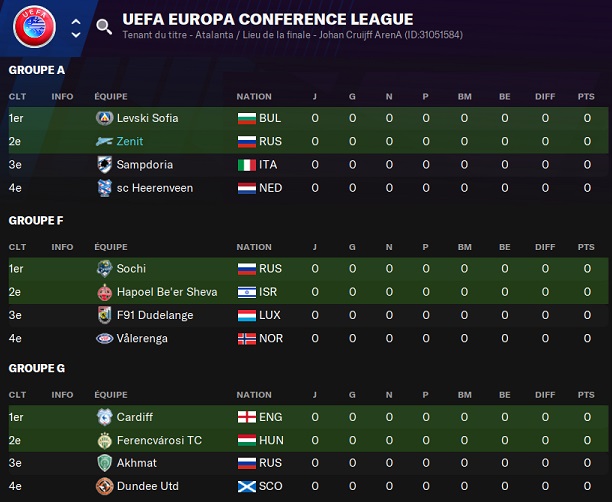The height and width of the screenshot is (502, 612).
Task: Sort Groupe F by DIFF column header
Action: click(545, 247)
